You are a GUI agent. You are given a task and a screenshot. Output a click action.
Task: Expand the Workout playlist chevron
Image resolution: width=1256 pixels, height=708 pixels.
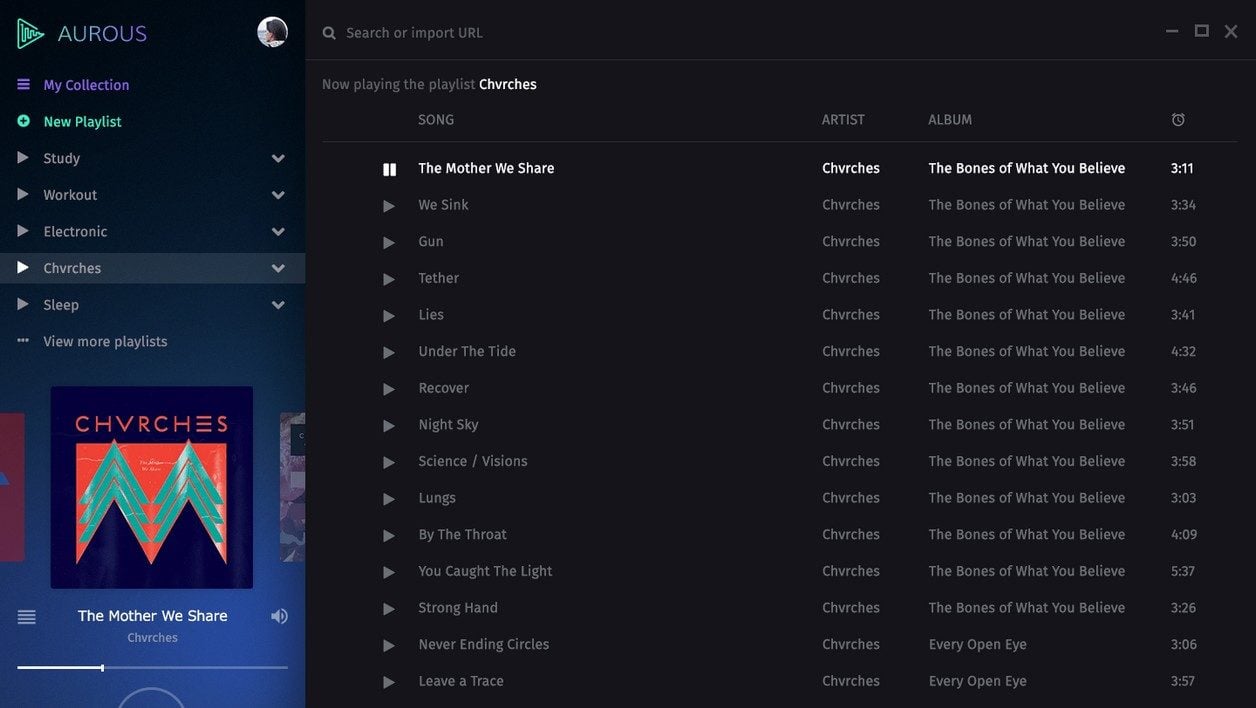(x=278, y=195)
